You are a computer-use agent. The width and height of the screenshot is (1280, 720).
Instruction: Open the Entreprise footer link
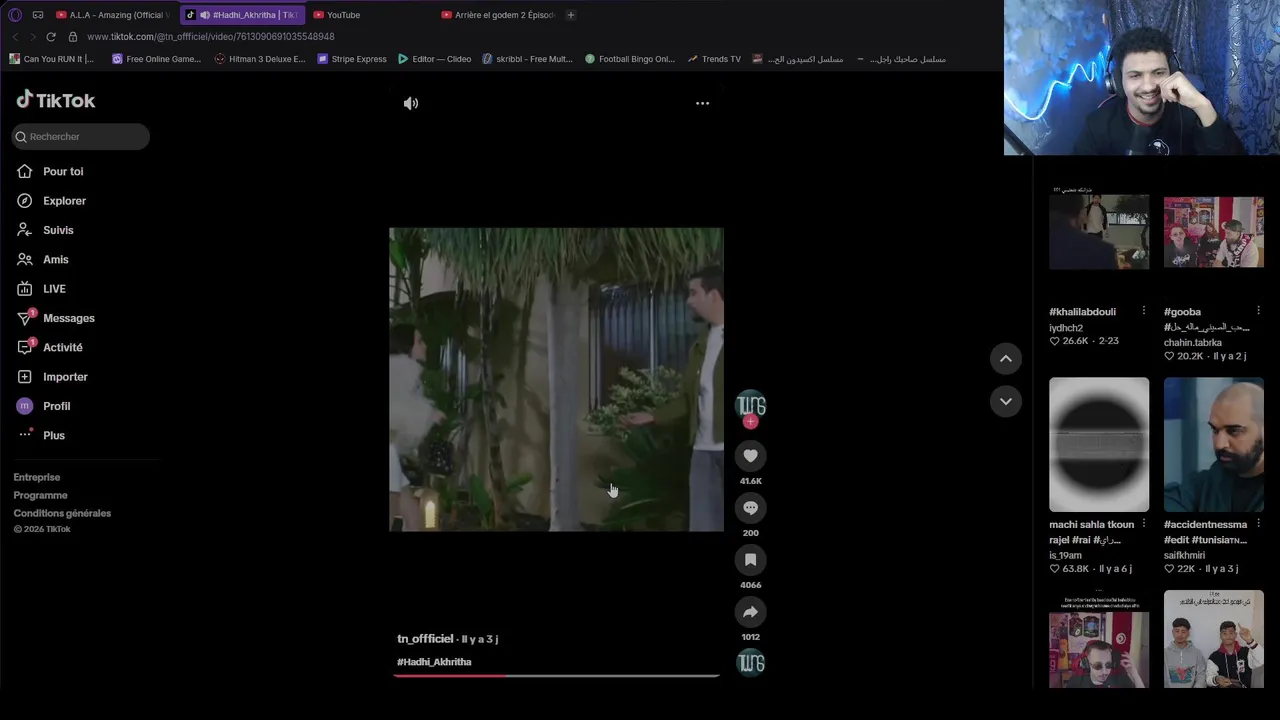[37, 478]
